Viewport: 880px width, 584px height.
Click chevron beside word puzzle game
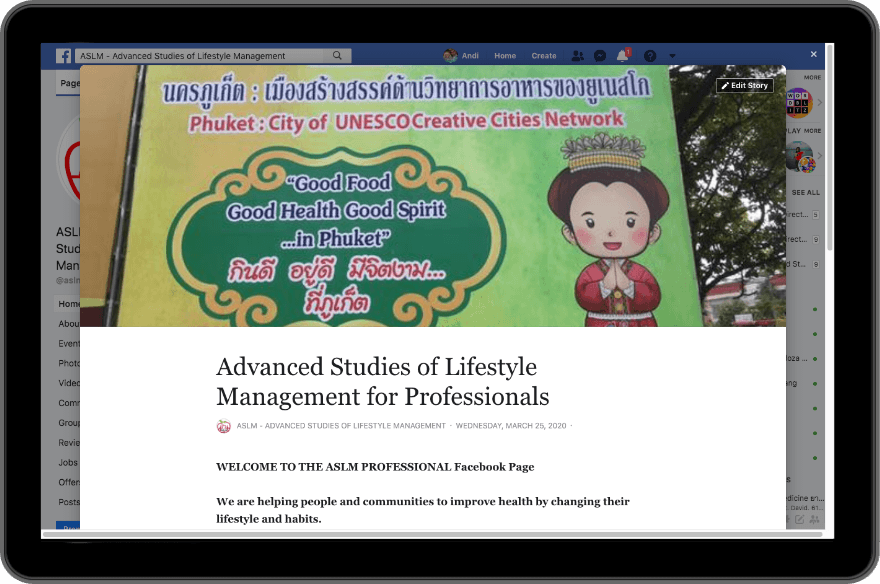[x=819, y=103]
